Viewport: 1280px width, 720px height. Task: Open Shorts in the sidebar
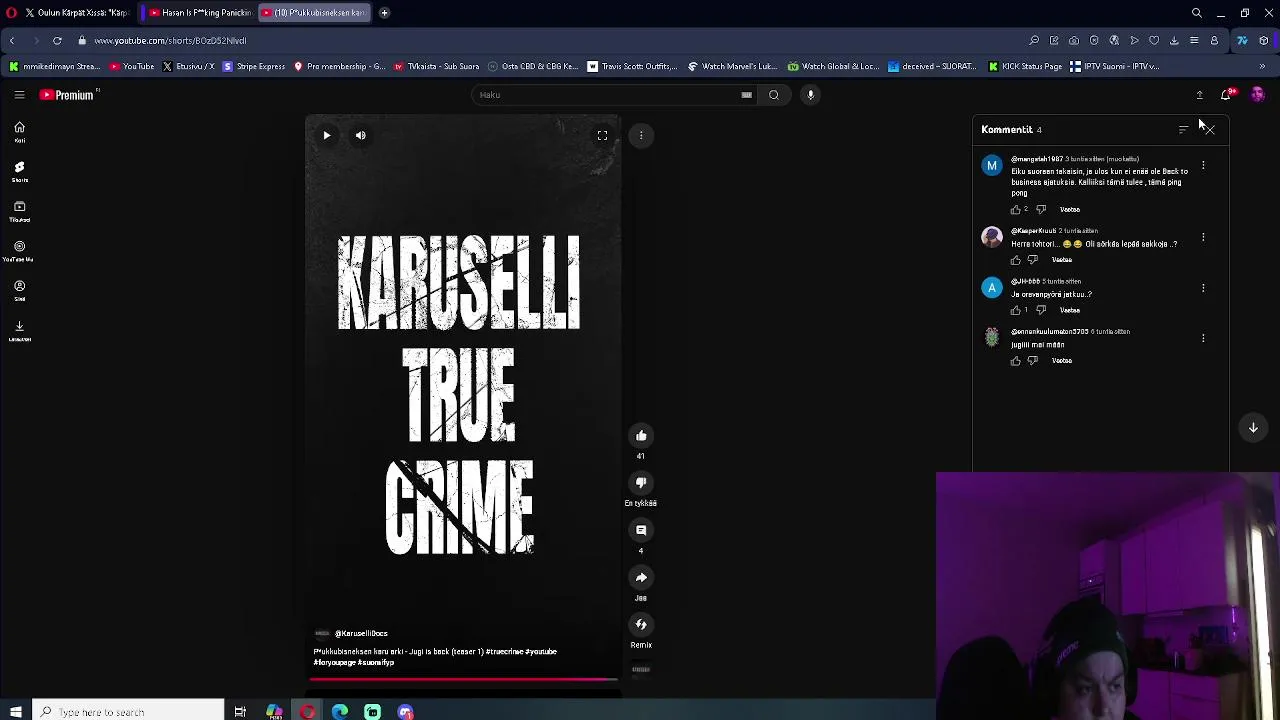19,172
